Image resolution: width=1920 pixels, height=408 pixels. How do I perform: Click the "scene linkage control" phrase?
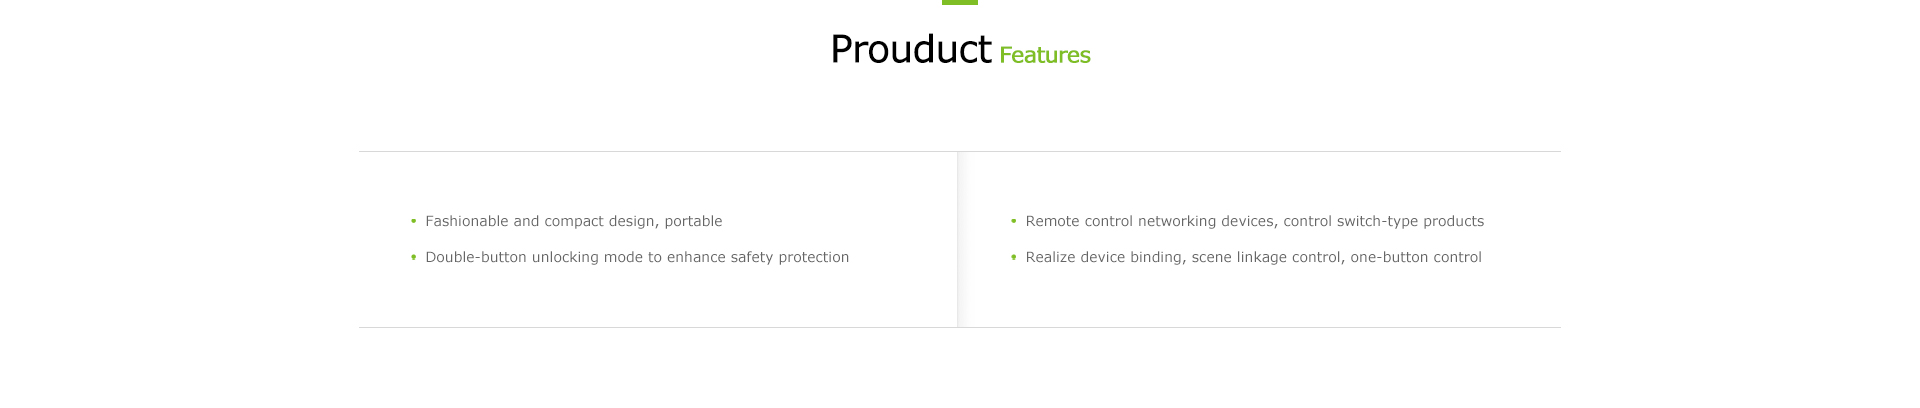pyautogui.click(x=1266, y=257)
